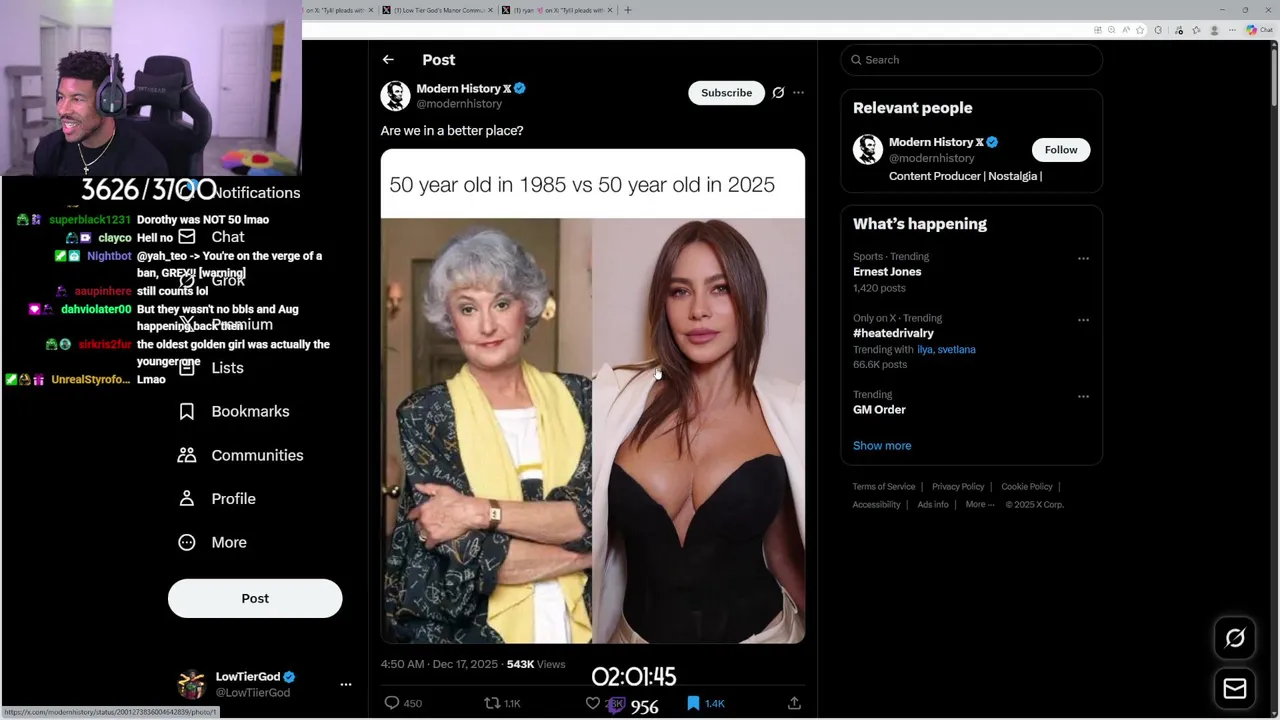The height and width of the screenshot is (720, 1280).
Task: Repost the Modern History X post
Action: (x=492, y=703)
